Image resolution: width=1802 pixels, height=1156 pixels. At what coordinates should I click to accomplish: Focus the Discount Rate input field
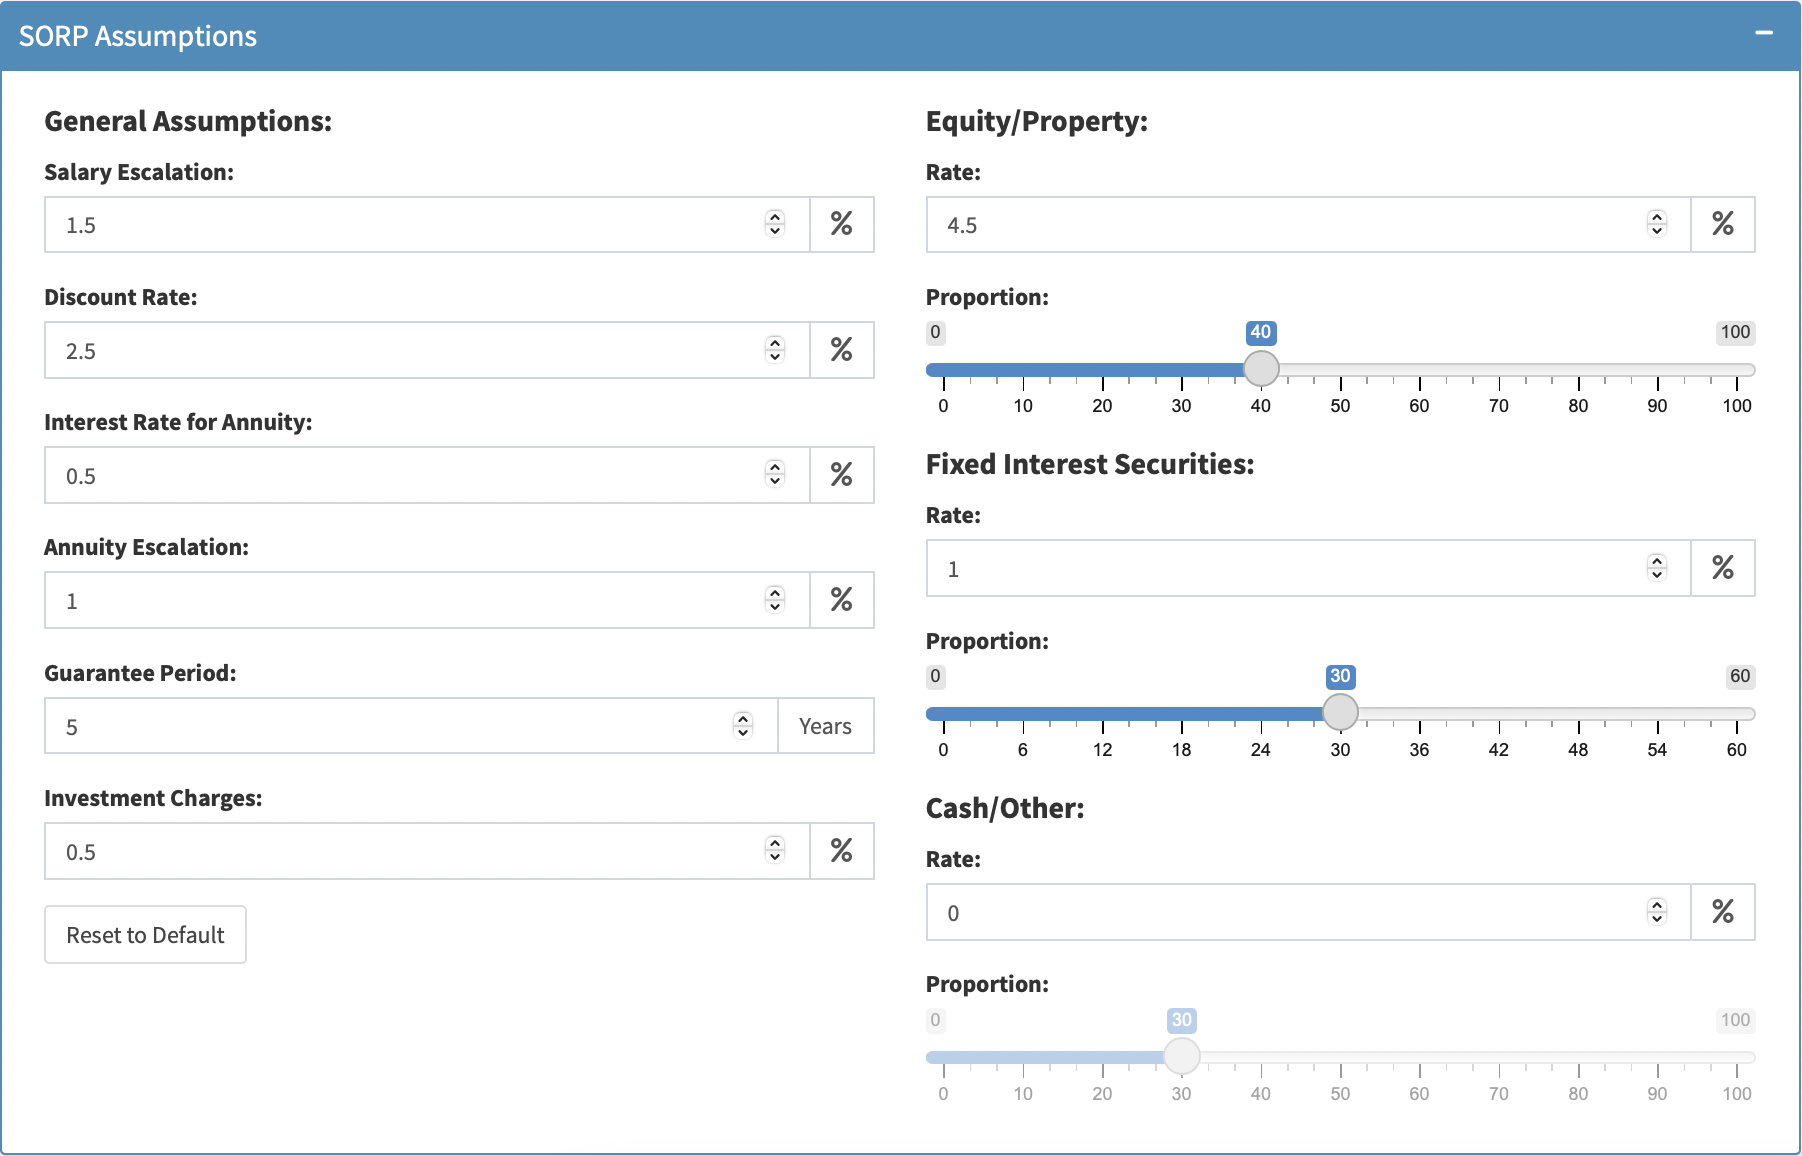[400, 351]
